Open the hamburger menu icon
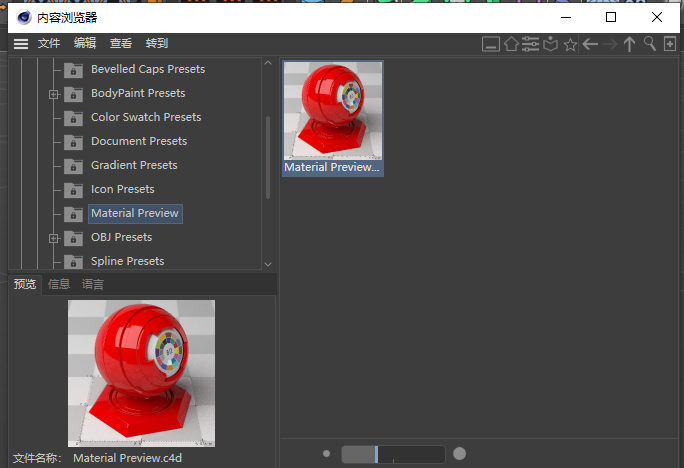684x468 pixels. tap(21, 44)
